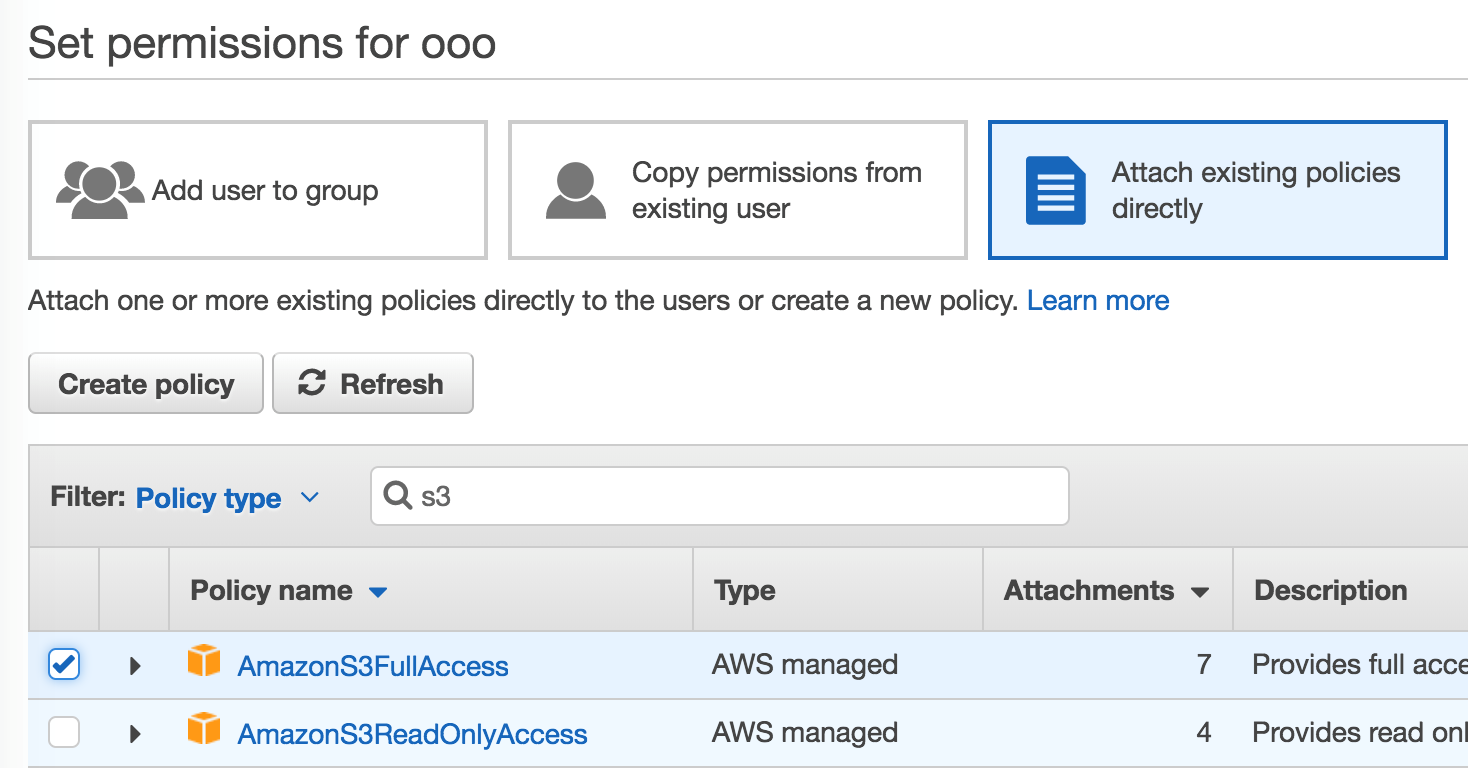The height and width of the screenshot is (768, 1468).
Task: Open the Policy type filter dropdown
Action: point(227,498)
